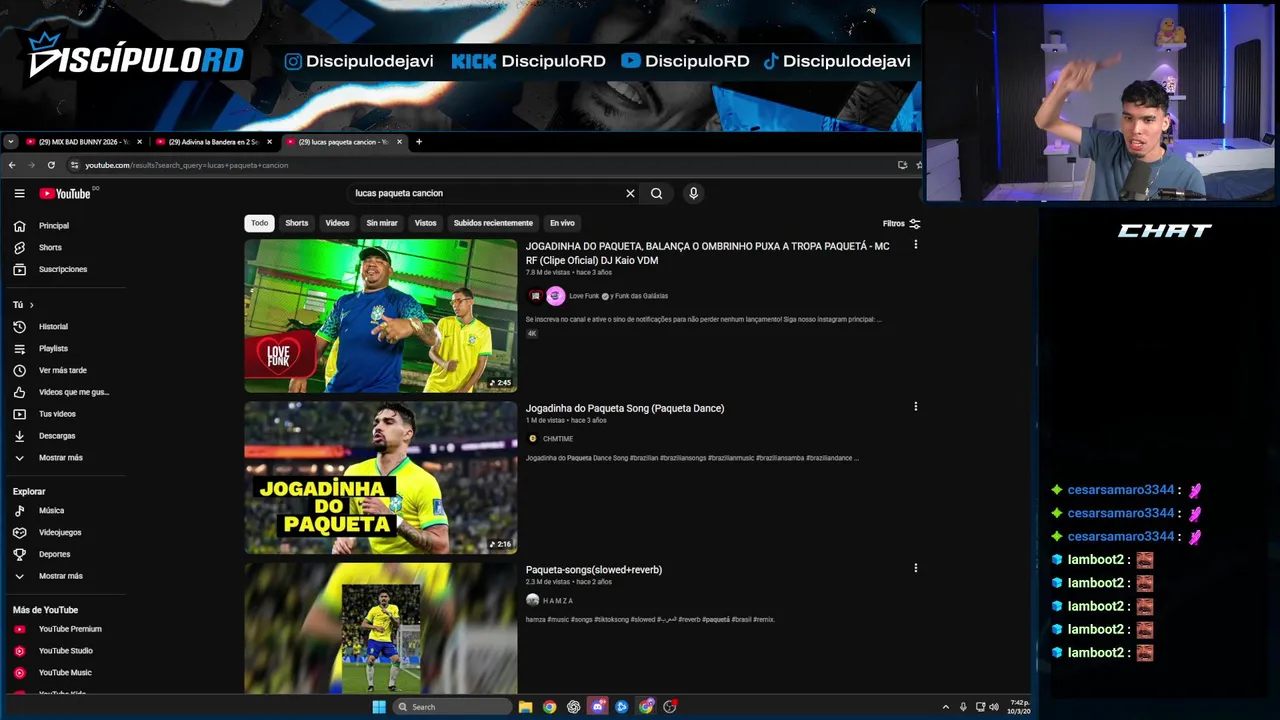Select the Sin mirar filter chip
The image size is (1280, 720).
tap(382, 223)
